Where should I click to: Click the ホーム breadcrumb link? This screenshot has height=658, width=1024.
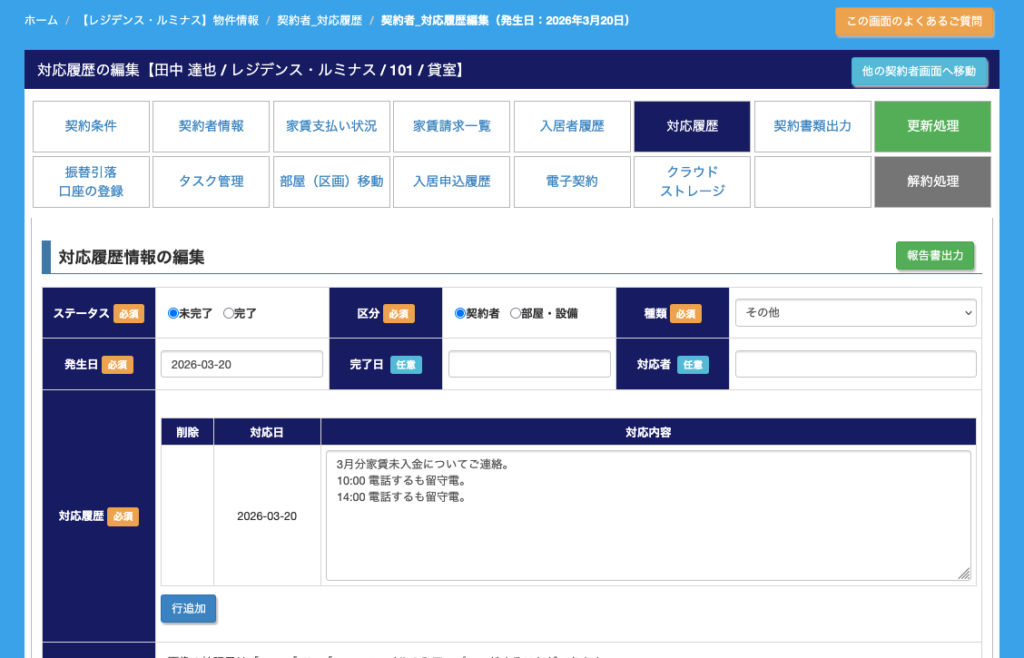coord(41,20)
